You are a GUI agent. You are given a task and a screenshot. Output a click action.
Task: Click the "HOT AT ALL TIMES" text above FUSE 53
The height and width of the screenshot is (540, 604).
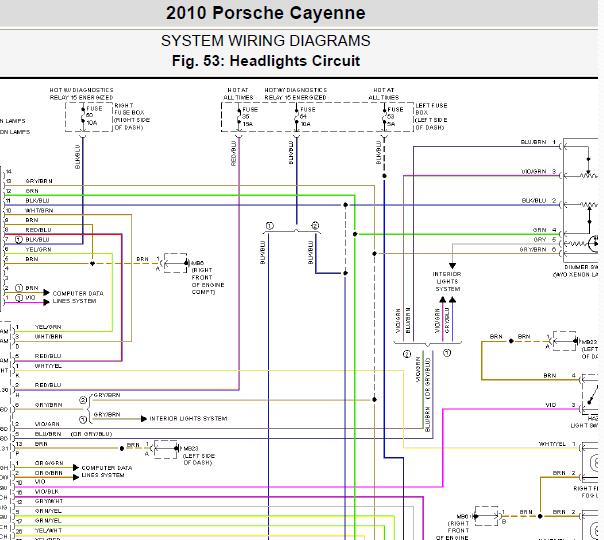coord(383,94)
